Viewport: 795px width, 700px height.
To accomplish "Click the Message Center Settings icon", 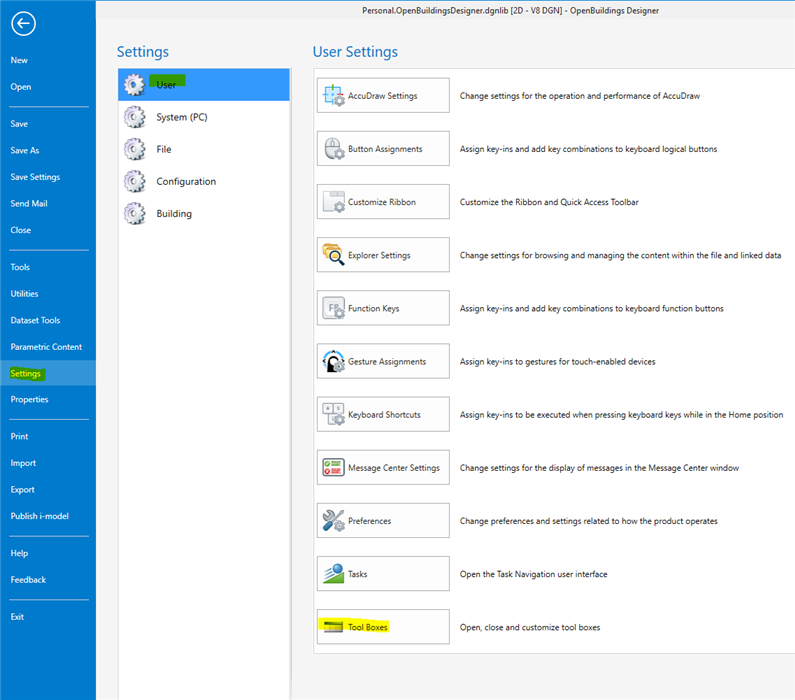I will click(334, 467).
